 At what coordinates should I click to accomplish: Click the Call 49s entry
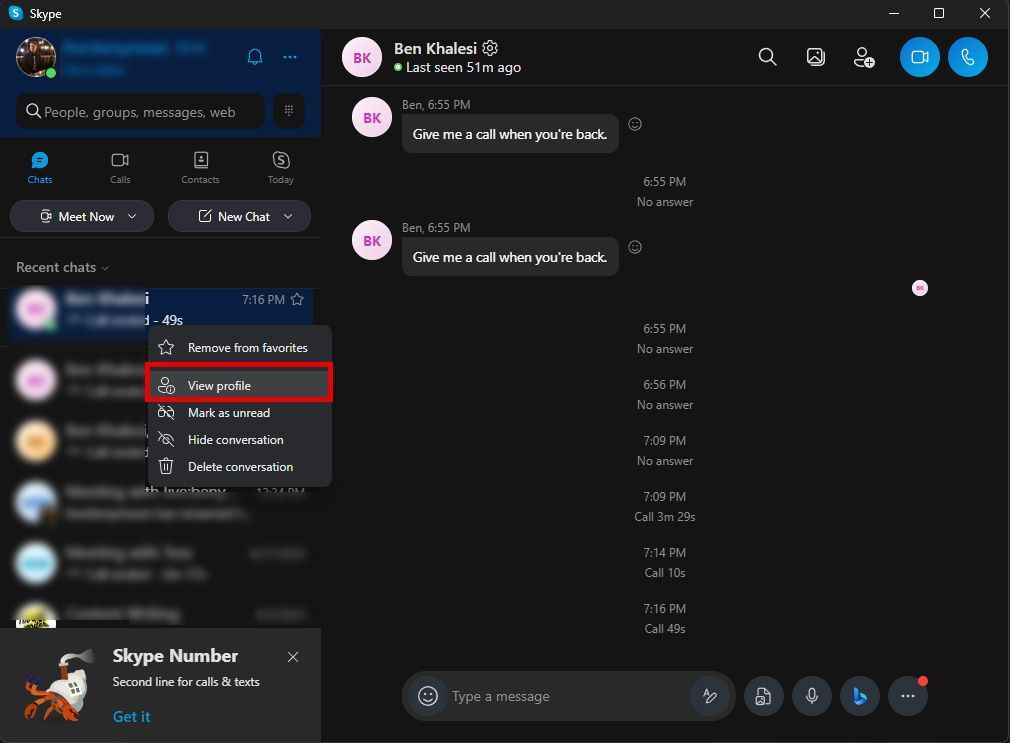(665, 629)
